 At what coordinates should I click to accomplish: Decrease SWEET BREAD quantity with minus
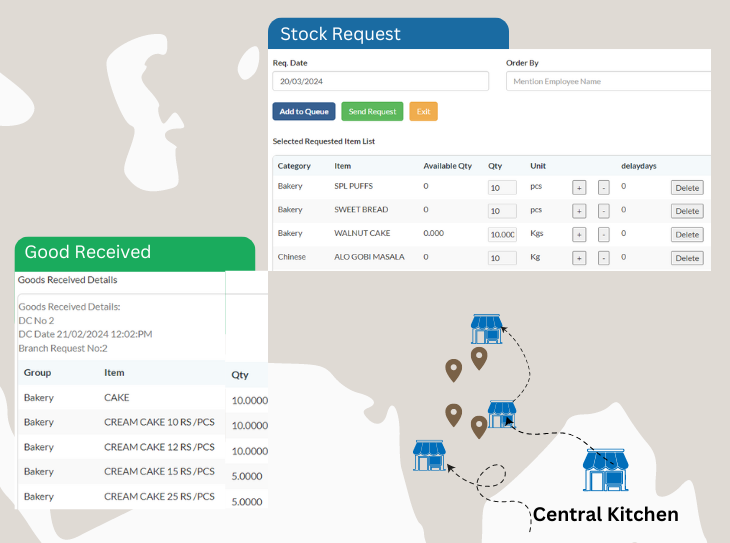pyautogui.click(x=603, y=211)
